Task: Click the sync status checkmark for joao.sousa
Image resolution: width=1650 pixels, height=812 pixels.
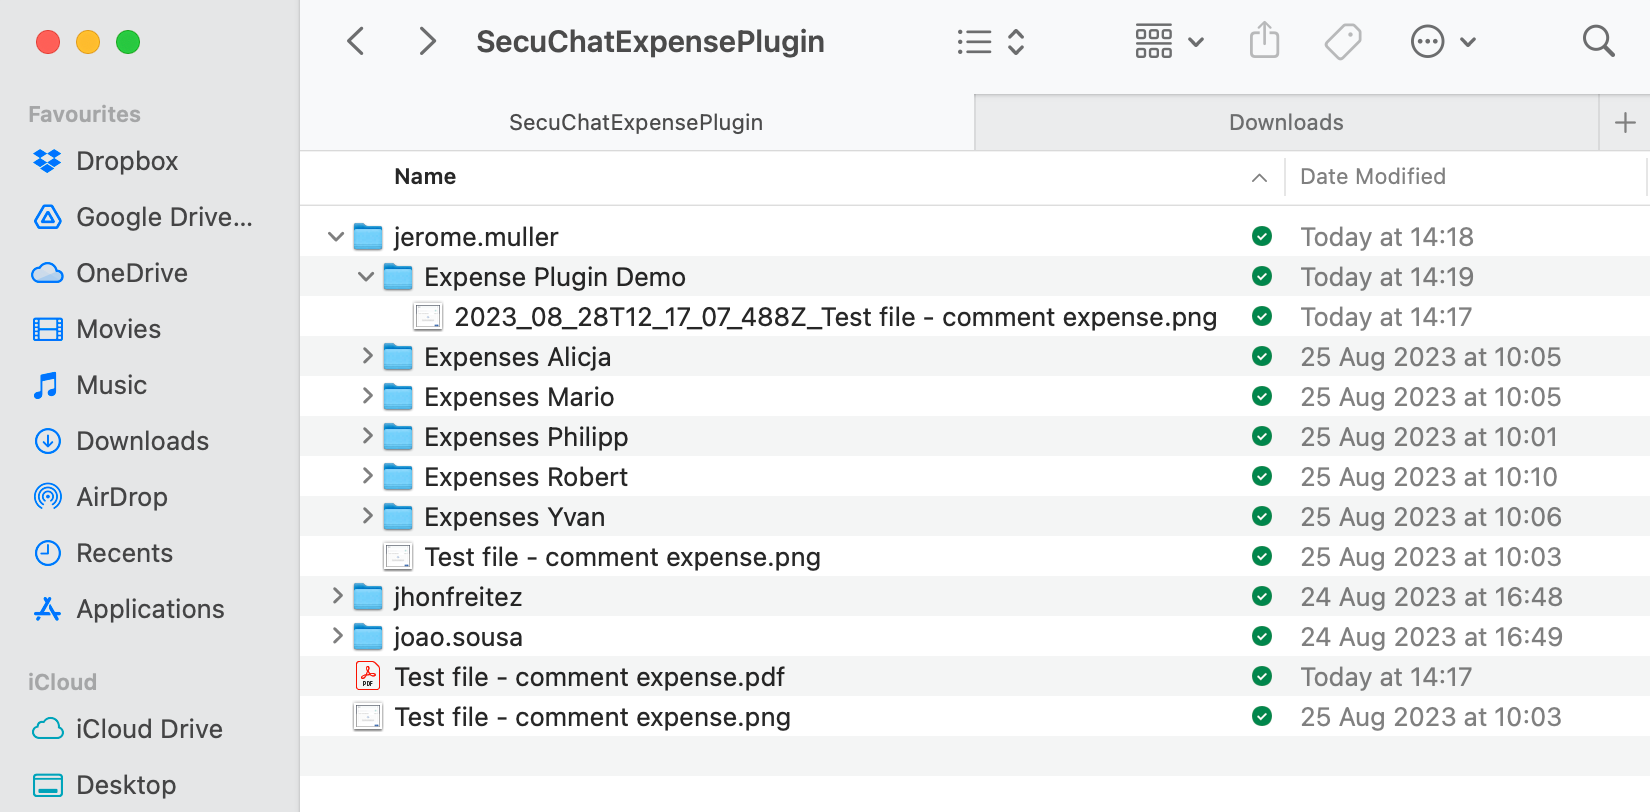Action: click(x=1262, y=636)
